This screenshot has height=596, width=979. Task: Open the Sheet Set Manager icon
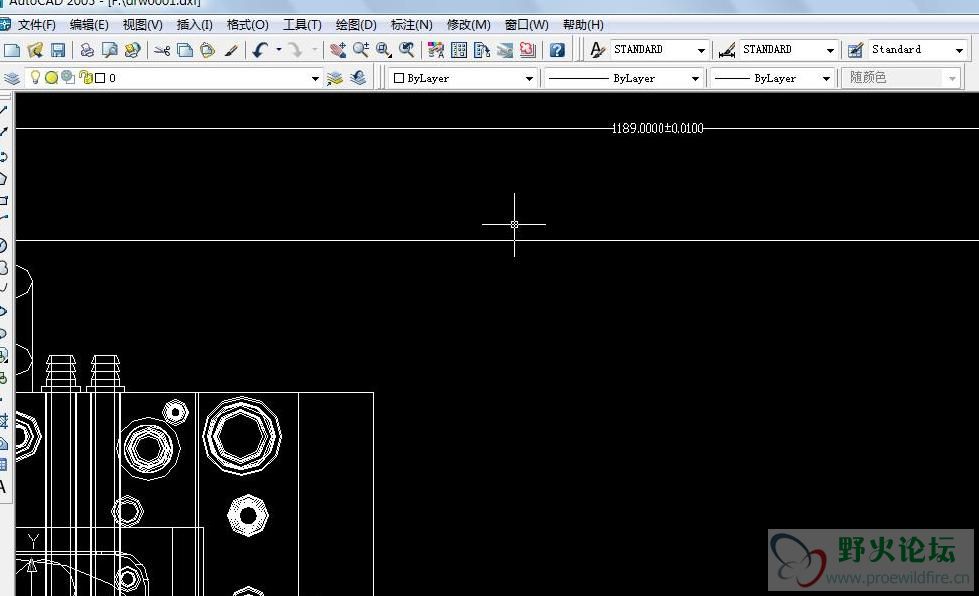504,50
